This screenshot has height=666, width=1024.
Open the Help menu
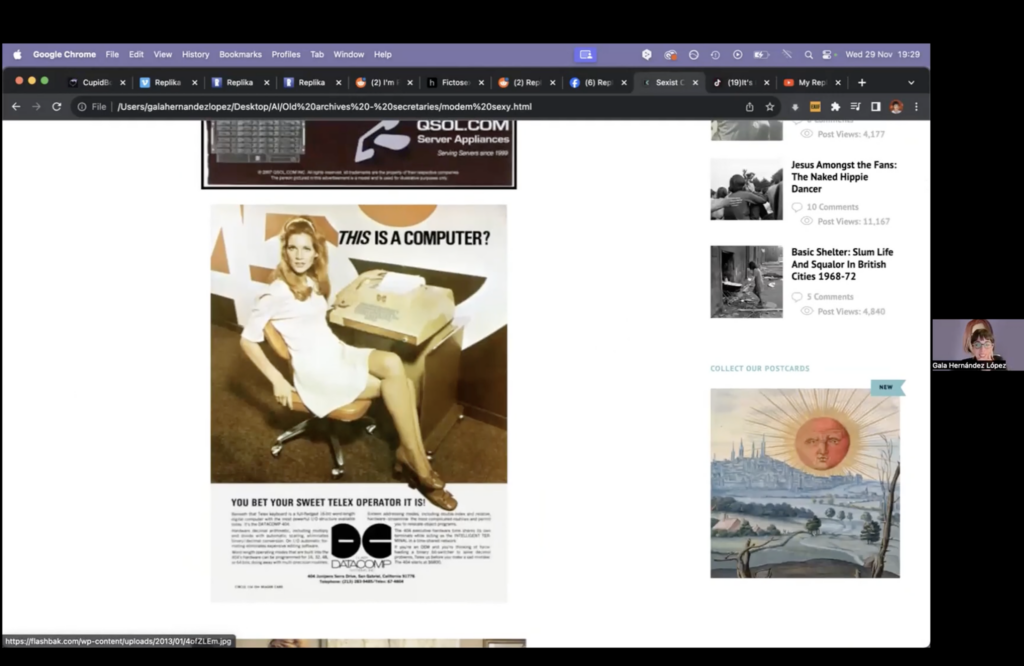pos(383,55)
